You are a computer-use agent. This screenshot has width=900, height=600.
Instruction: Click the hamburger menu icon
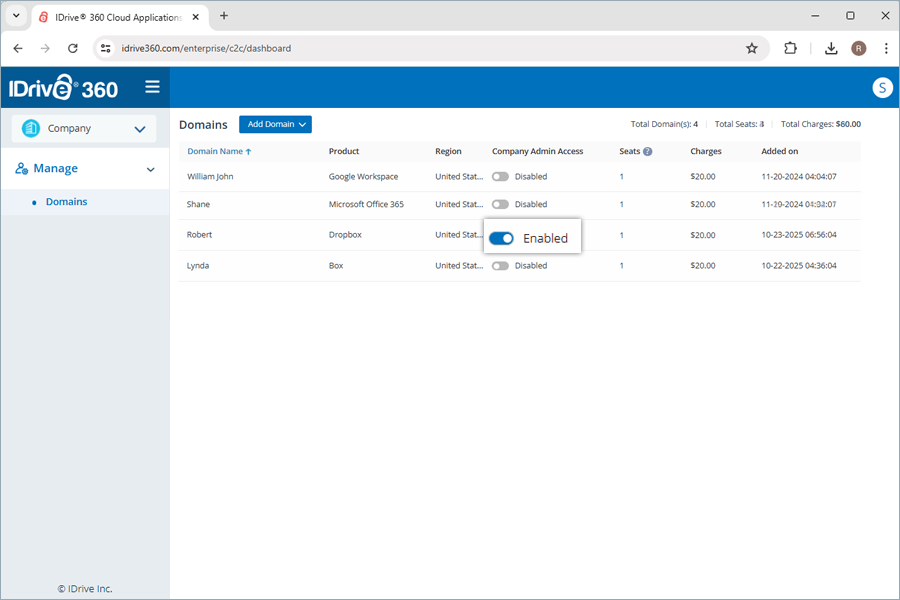point(152,87)
